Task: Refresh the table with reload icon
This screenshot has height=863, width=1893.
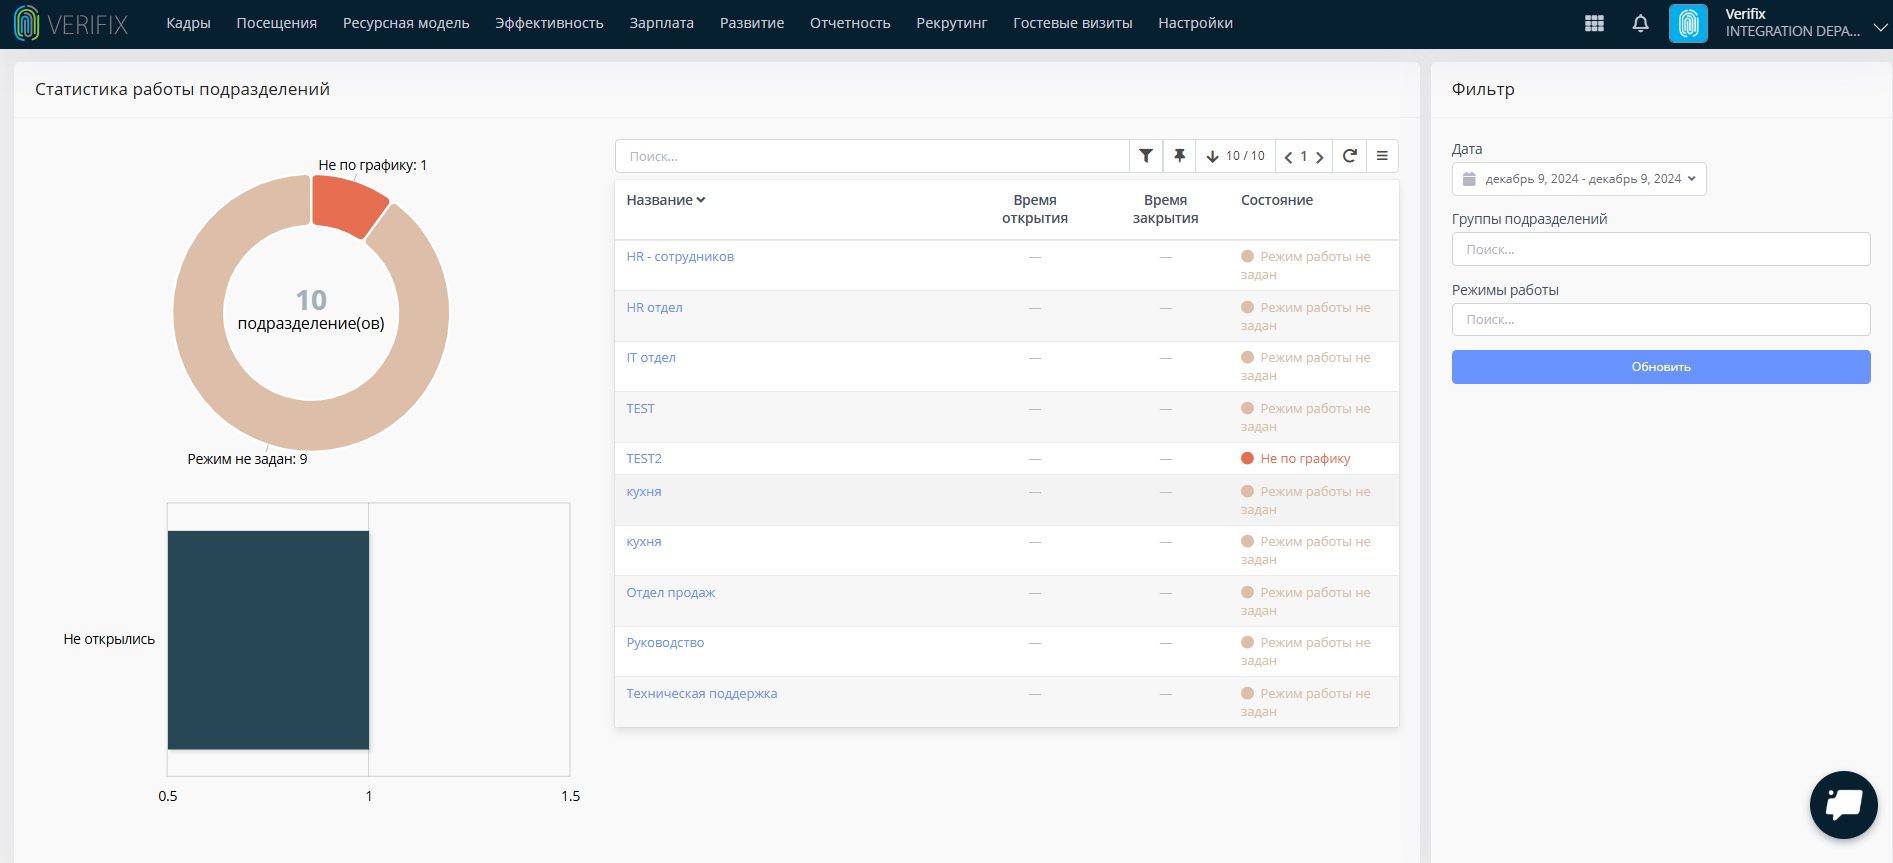Action: point(1349,156)
